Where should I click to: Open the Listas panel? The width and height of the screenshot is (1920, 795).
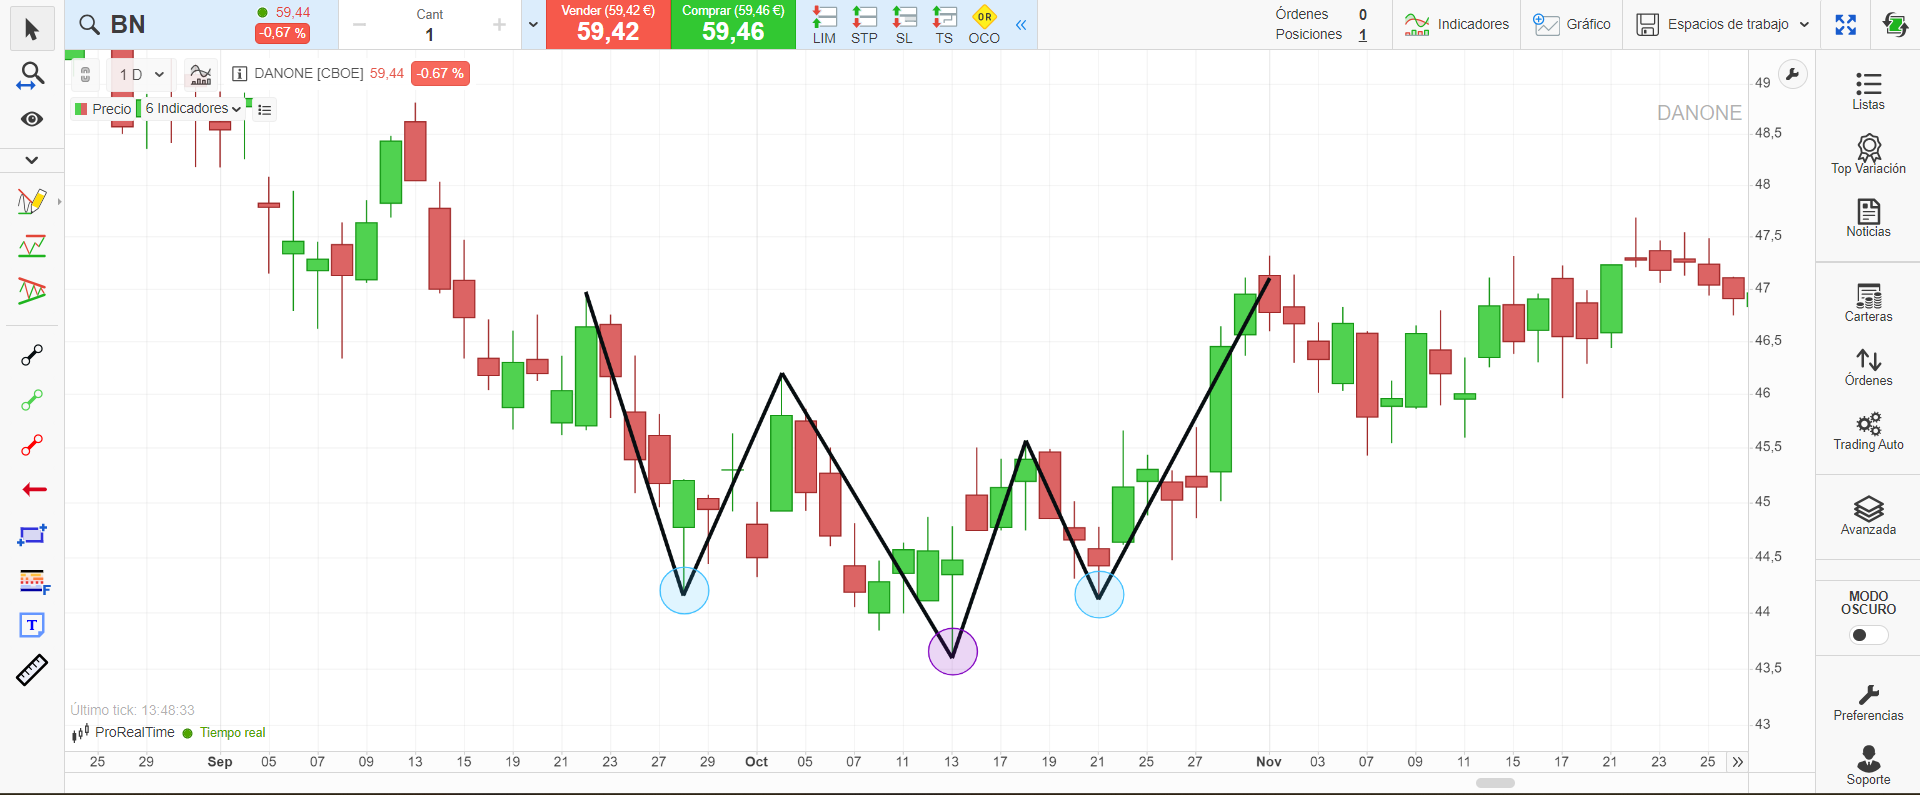(x=1868, y=91)
